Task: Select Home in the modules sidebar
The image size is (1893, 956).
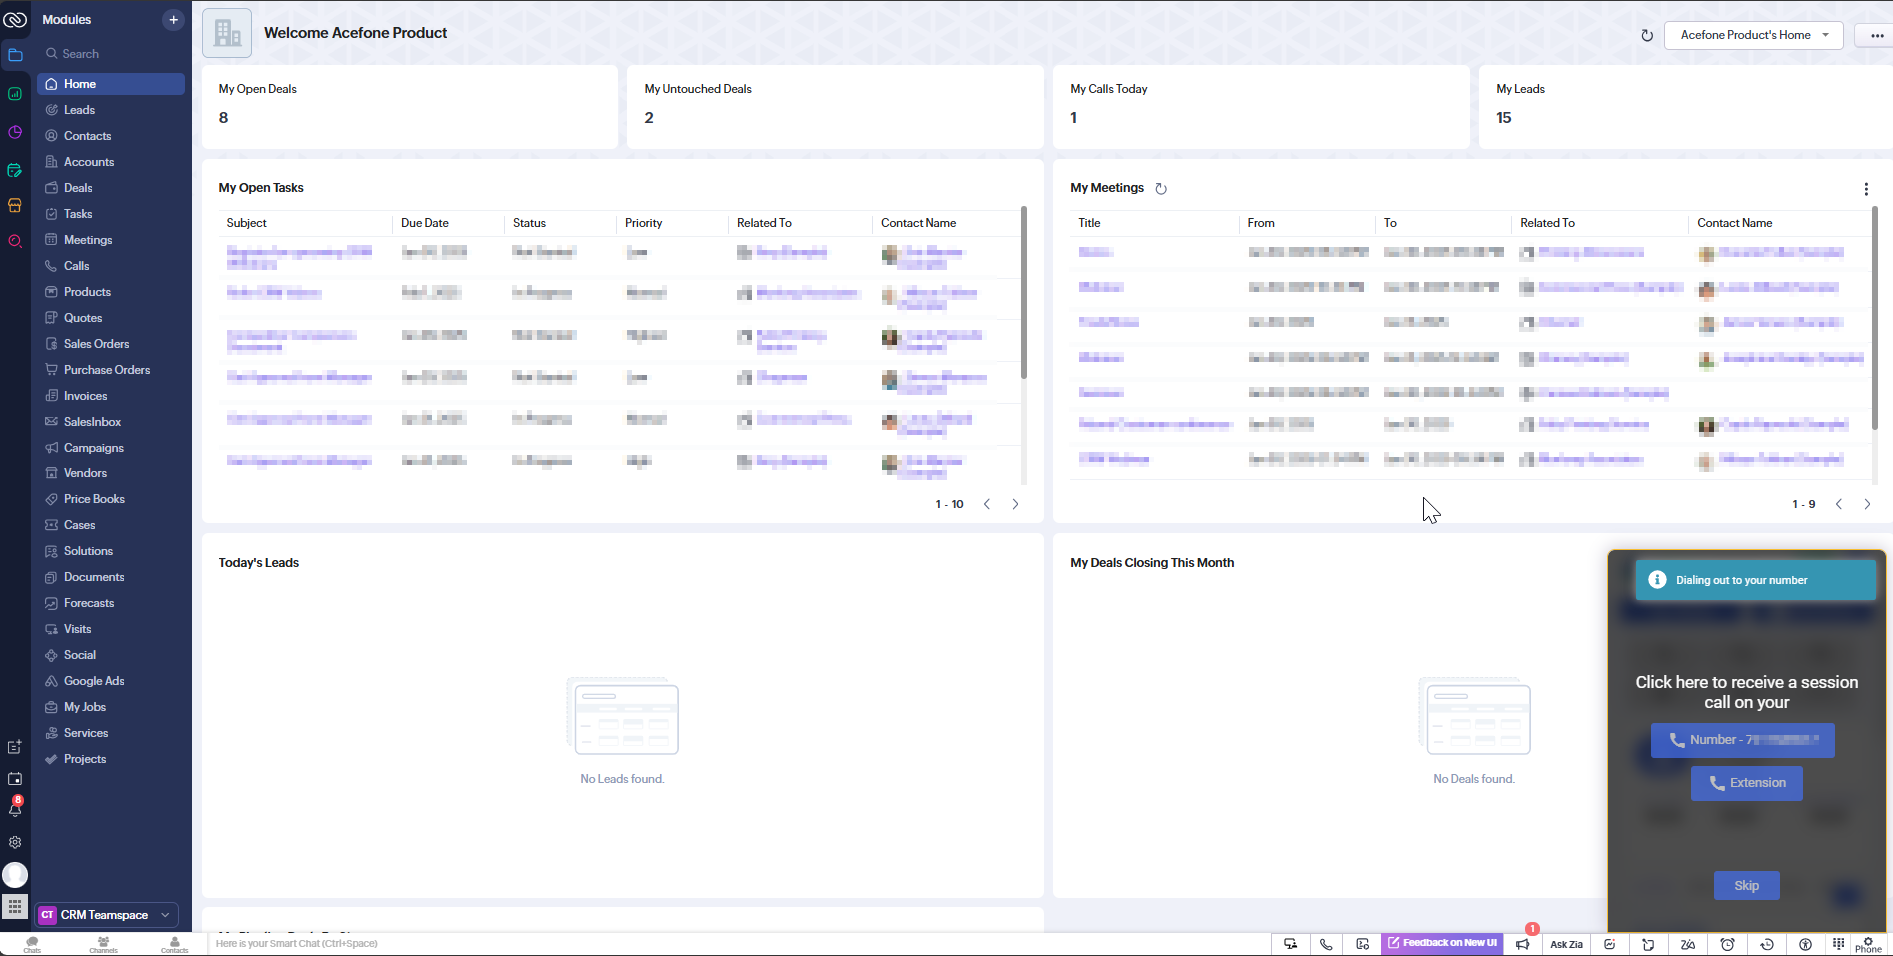Action: (111, 84)
